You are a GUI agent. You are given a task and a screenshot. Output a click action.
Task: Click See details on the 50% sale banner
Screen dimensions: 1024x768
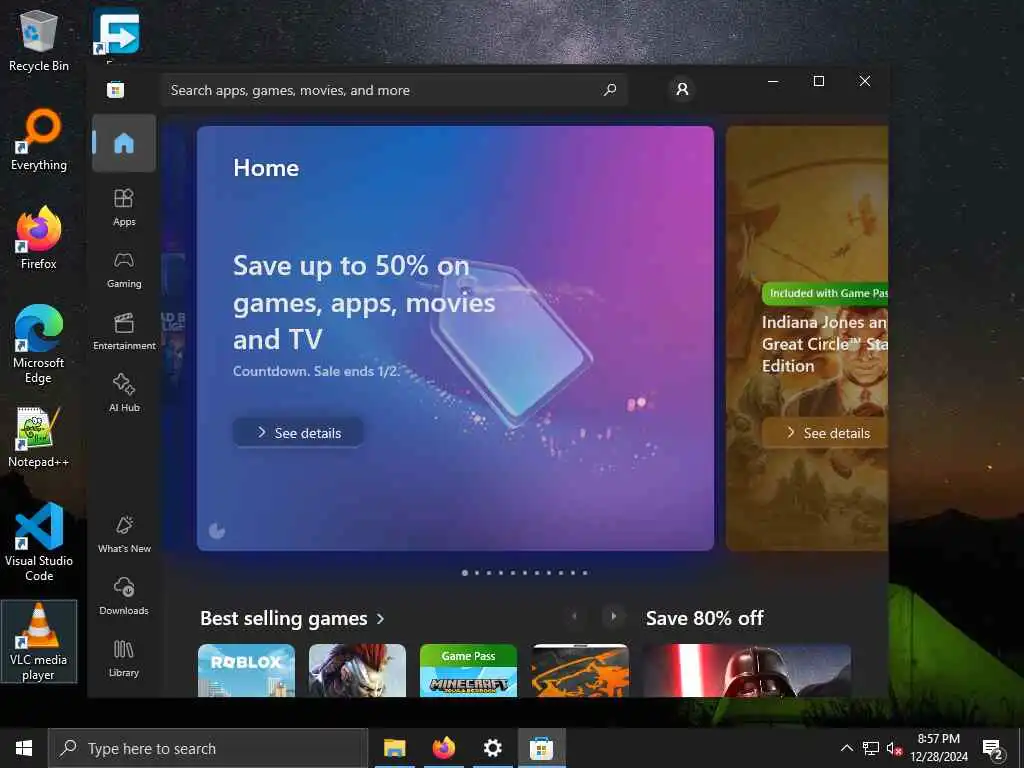coord(298,432)
